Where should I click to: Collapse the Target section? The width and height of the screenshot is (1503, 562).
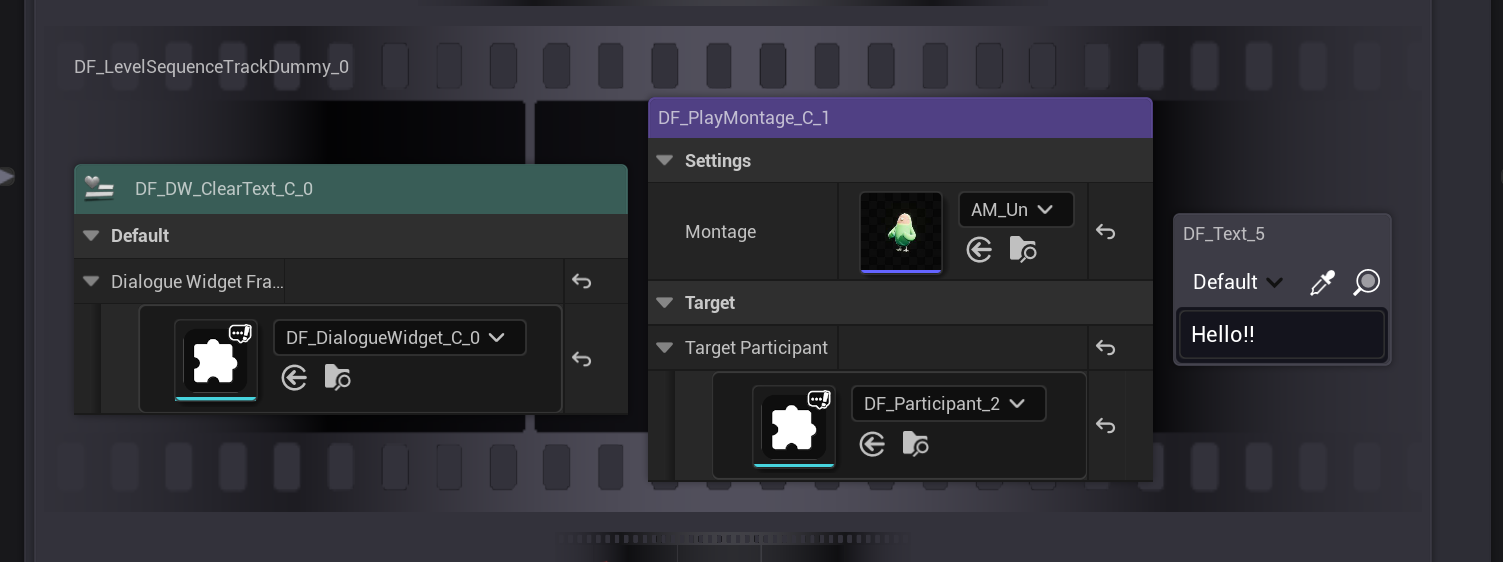tap(664, 303)
